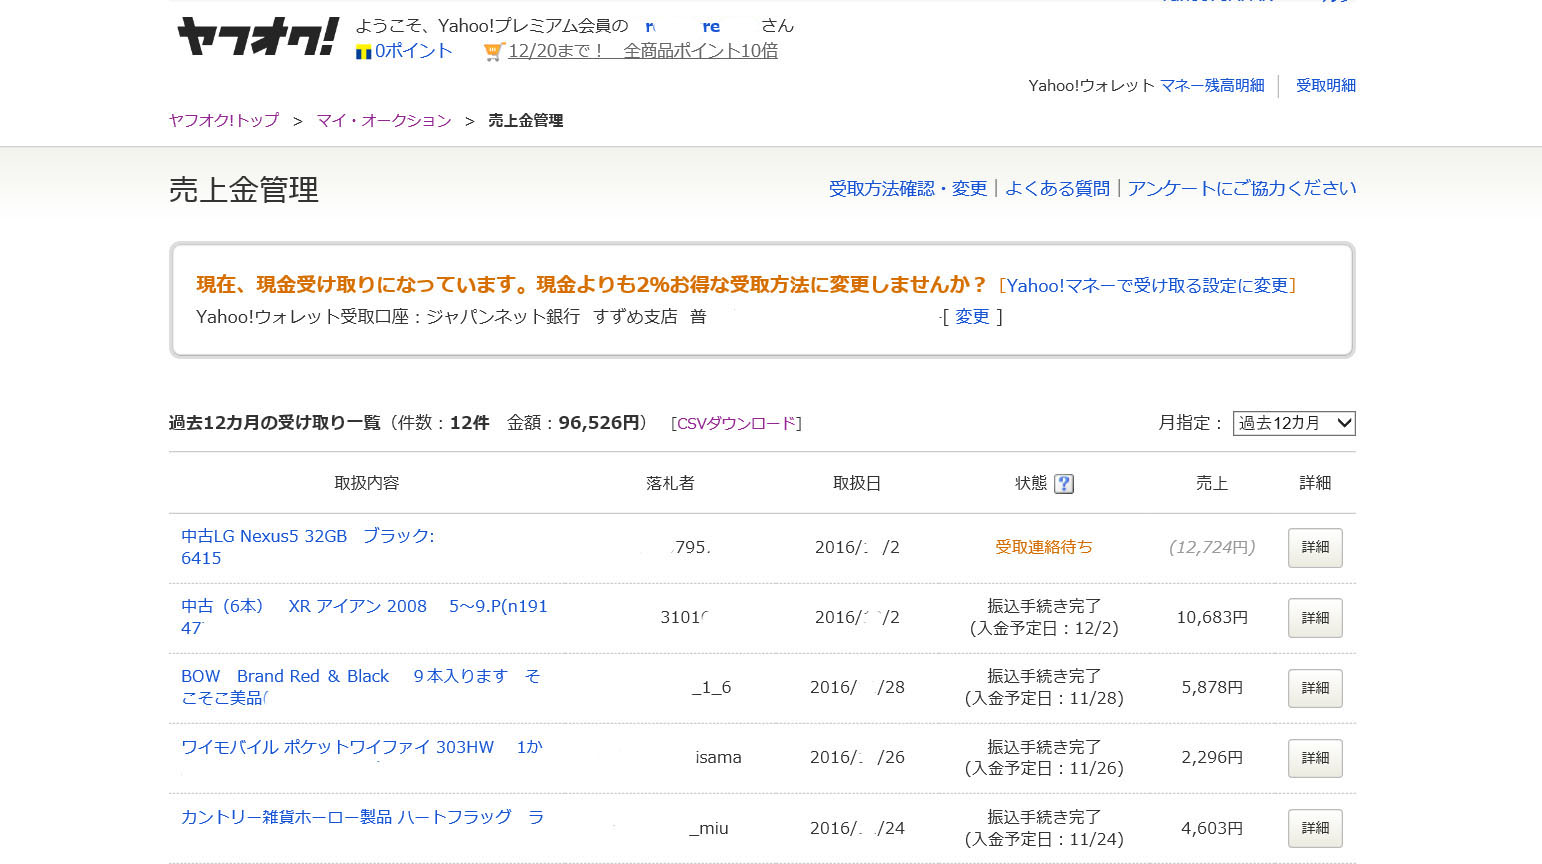1542x864 pixels.
Task: Click bidder name isama
Action: (718, 758)
